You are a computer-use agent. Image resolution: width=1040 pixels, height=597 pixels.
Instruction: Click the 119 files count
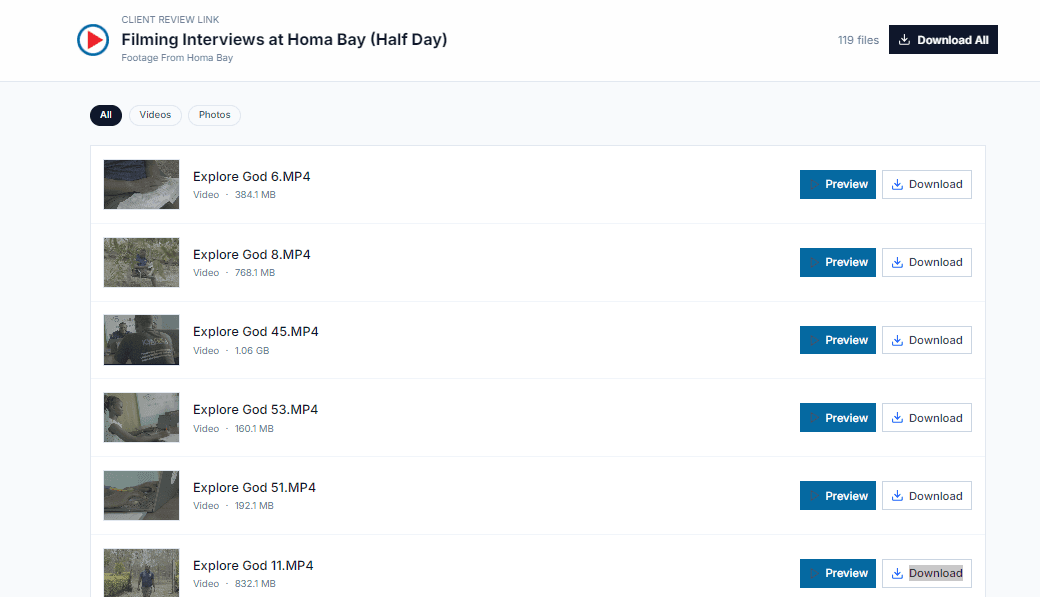tap(858, 40)
